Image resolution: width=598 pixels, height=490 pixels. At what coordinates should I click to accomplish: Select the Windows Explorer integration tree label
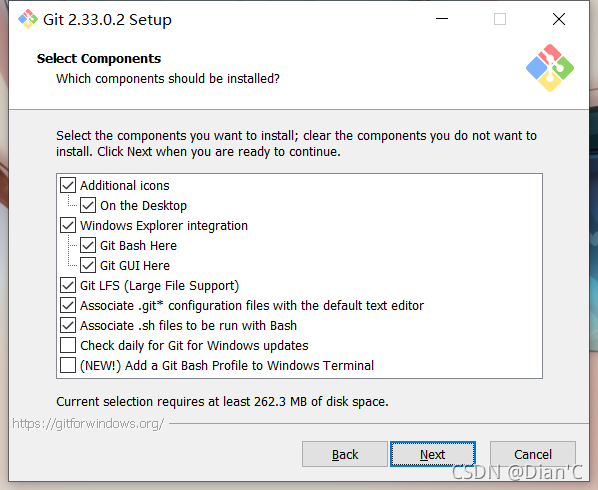point(164,225)
